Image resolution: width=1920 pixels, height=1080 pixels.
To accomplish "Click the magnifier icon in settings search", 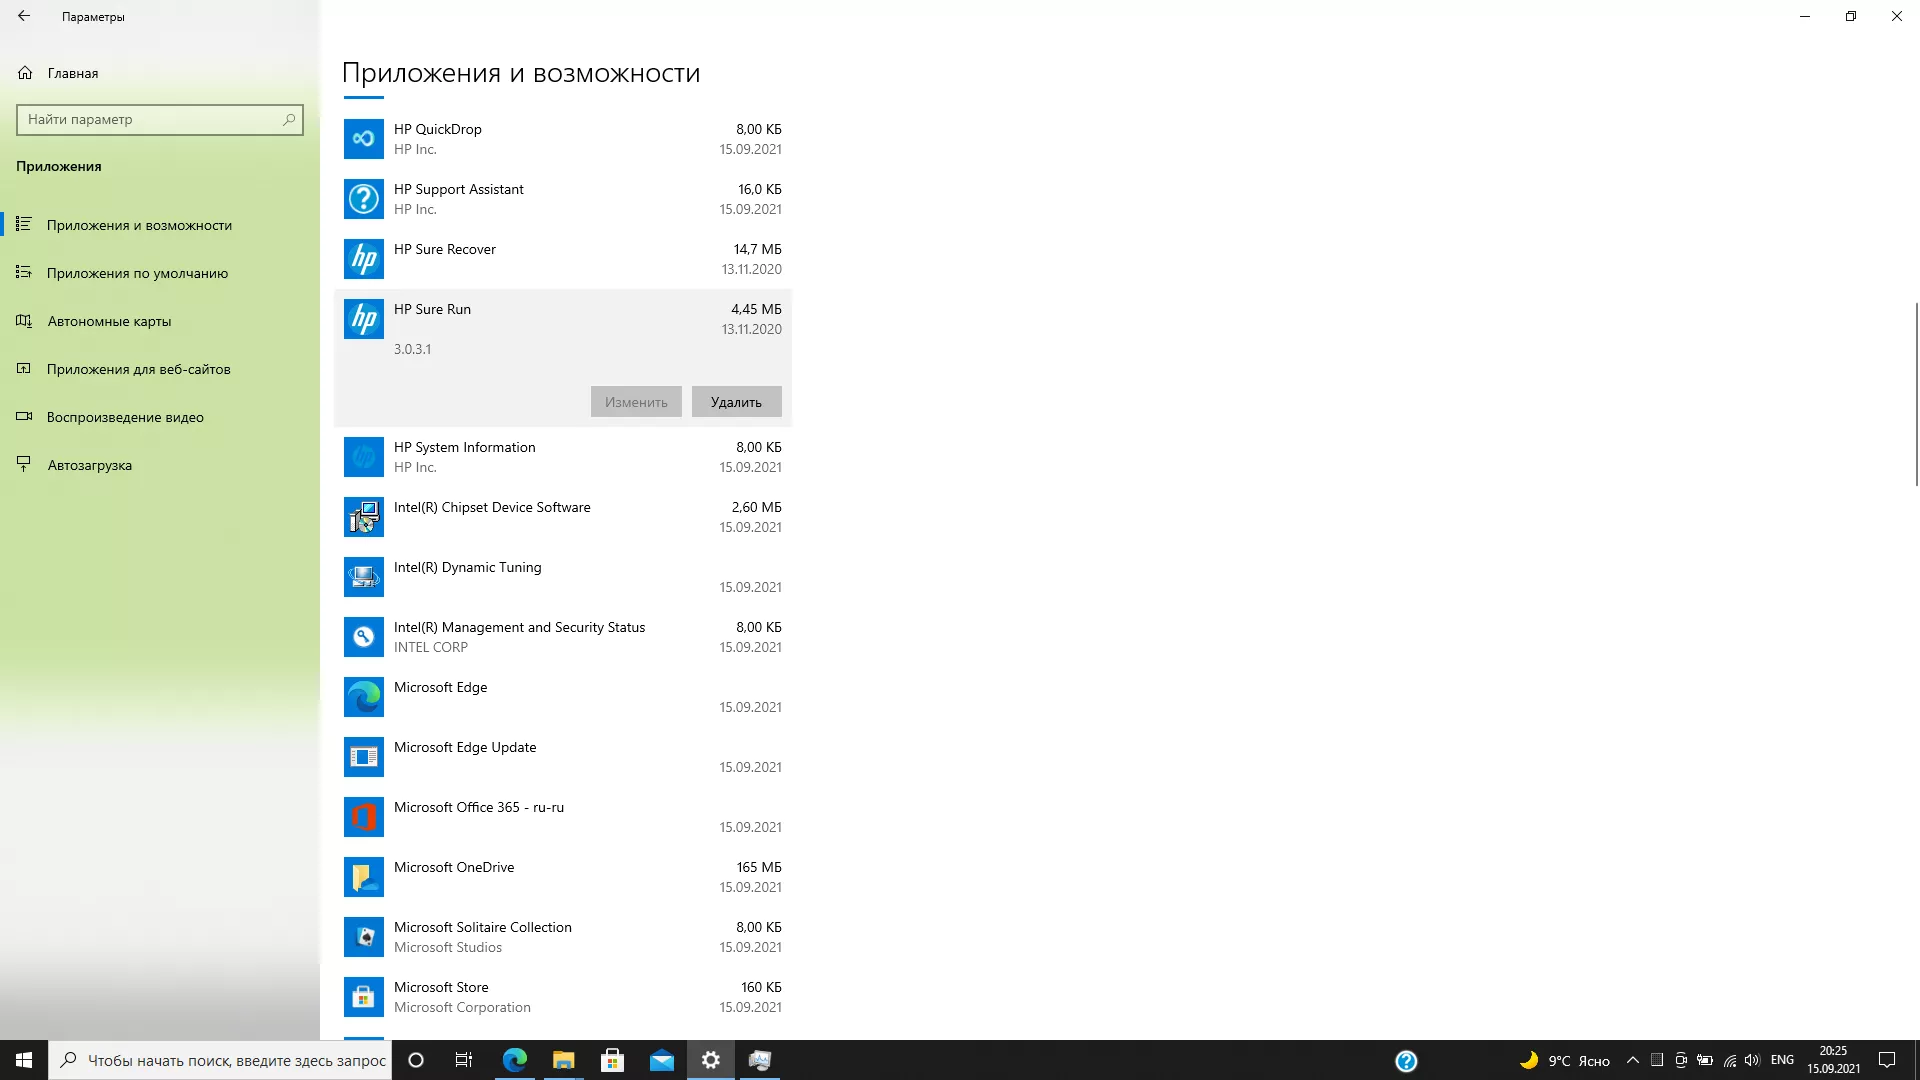I will pos(289,119).
